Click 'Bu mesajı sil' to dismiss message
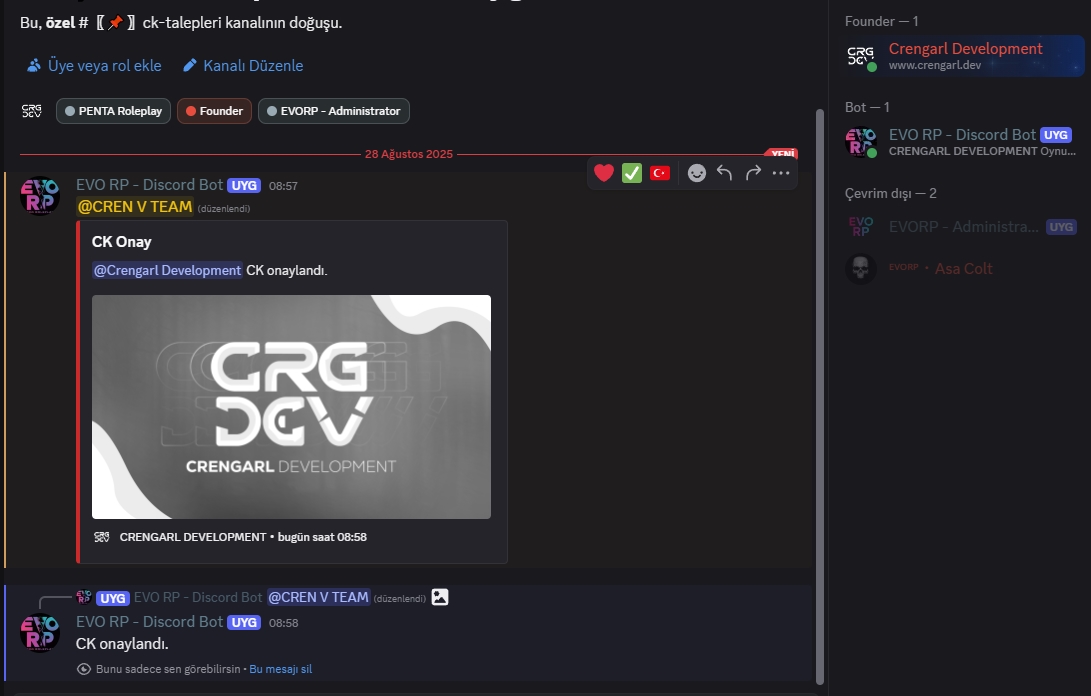 (280, 669)
